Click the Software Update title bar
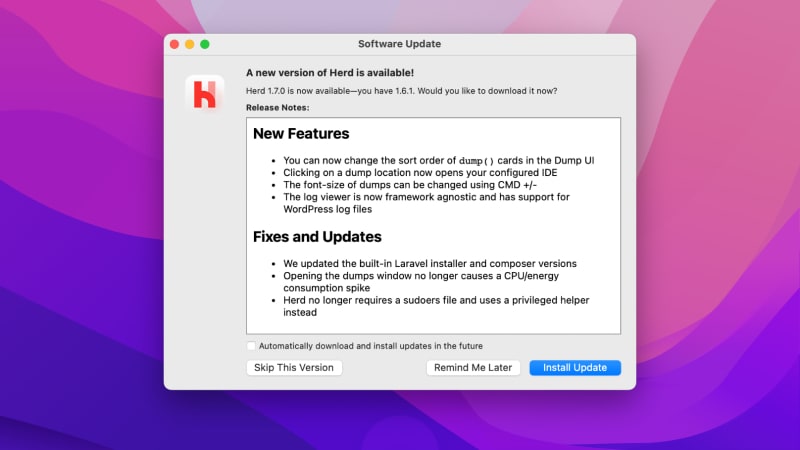 399,44
